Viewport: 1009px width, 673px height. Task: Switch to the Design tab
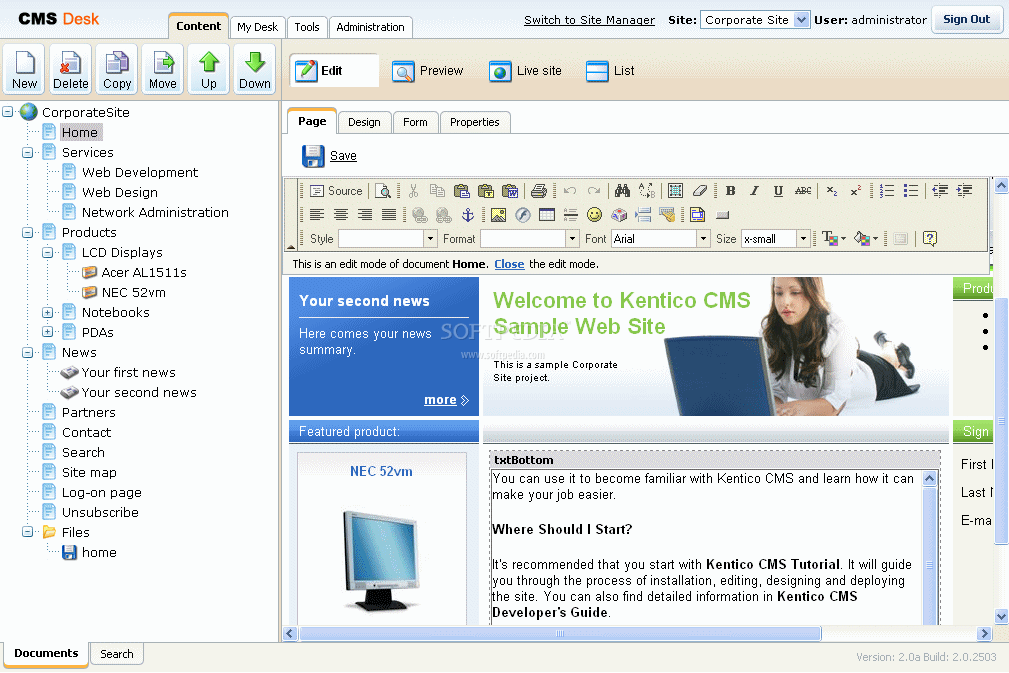pyautogui.click(x=364, y=122)
